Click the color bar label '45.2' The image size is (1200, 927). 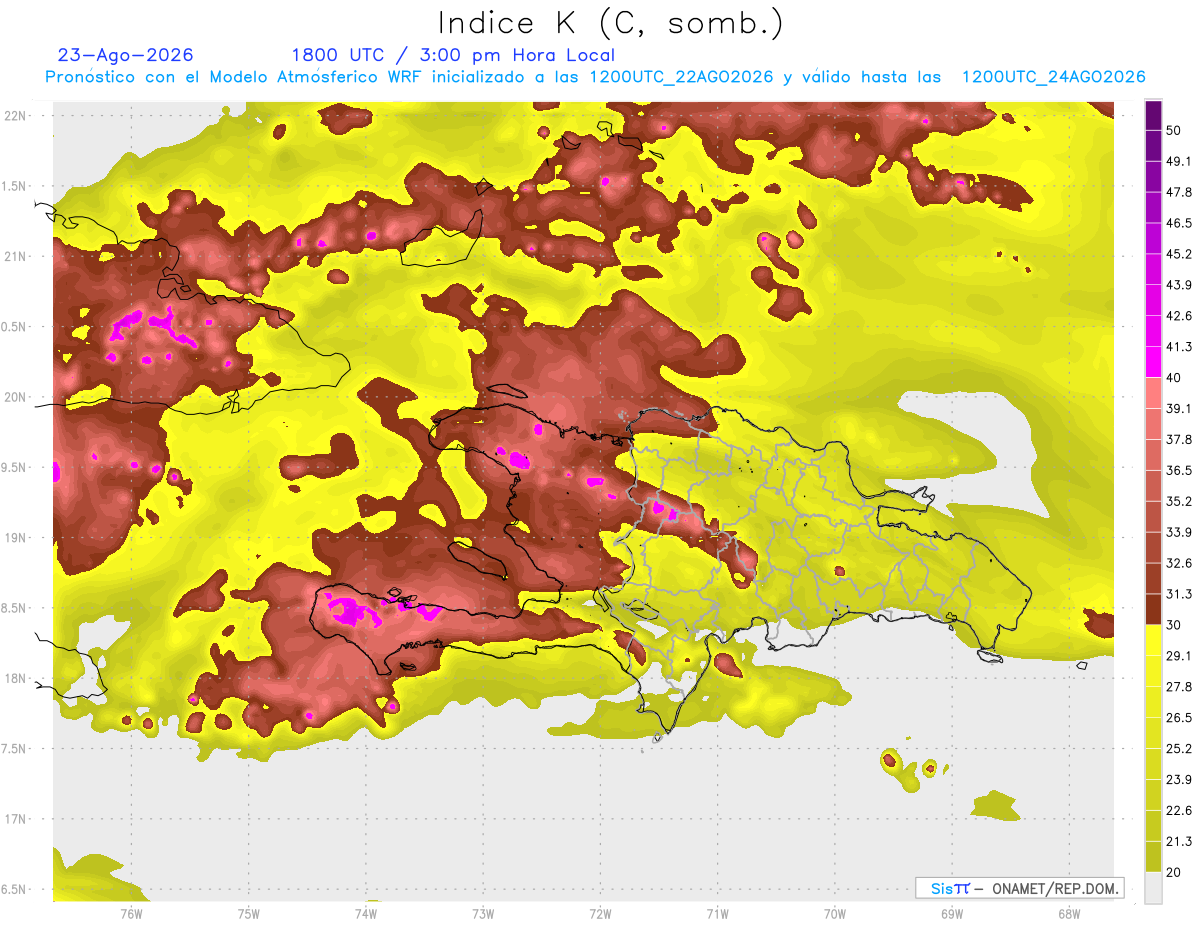pos(1178,254)
